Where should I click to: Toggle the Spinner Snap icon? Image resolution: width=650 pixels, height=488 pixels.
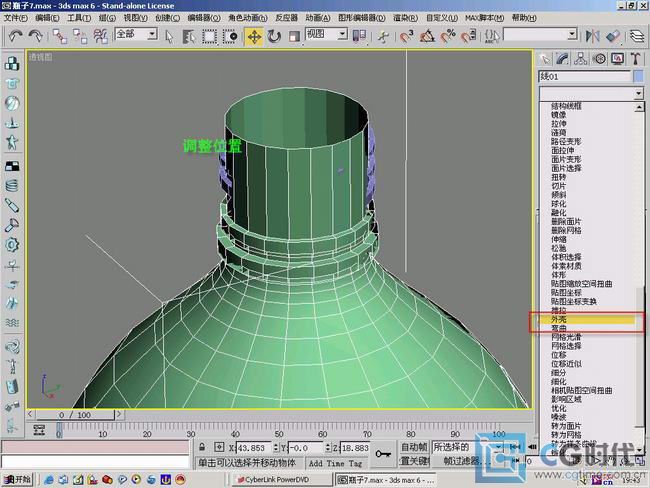[468, 36]
